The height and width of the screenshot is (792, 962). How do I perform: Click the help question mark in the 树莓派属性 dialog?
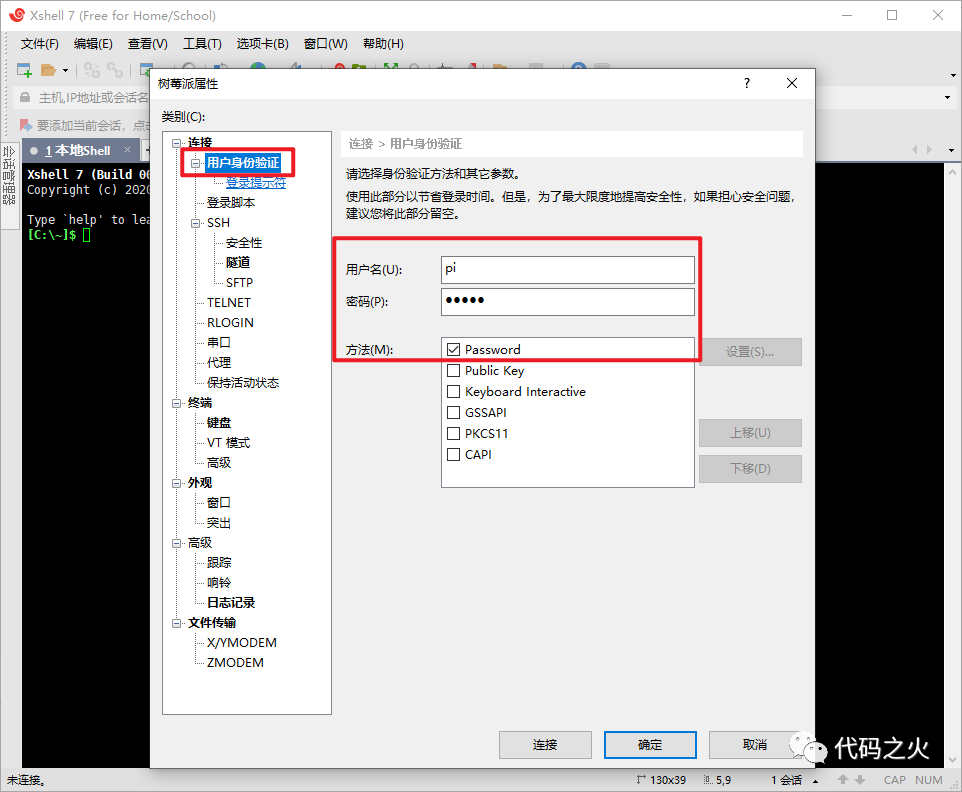[x=747, y=83]
